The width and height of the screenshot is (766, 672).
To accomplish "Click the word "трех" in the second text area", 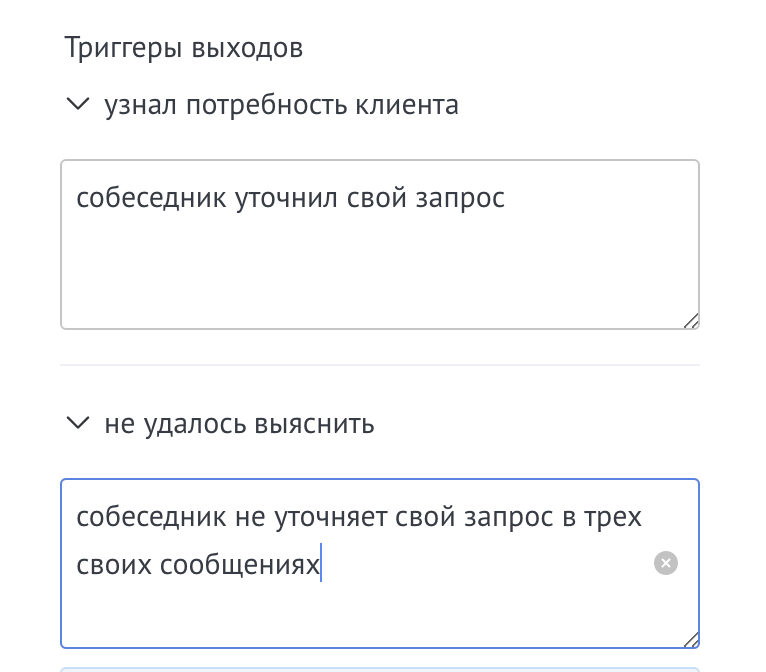I will 611,517.
